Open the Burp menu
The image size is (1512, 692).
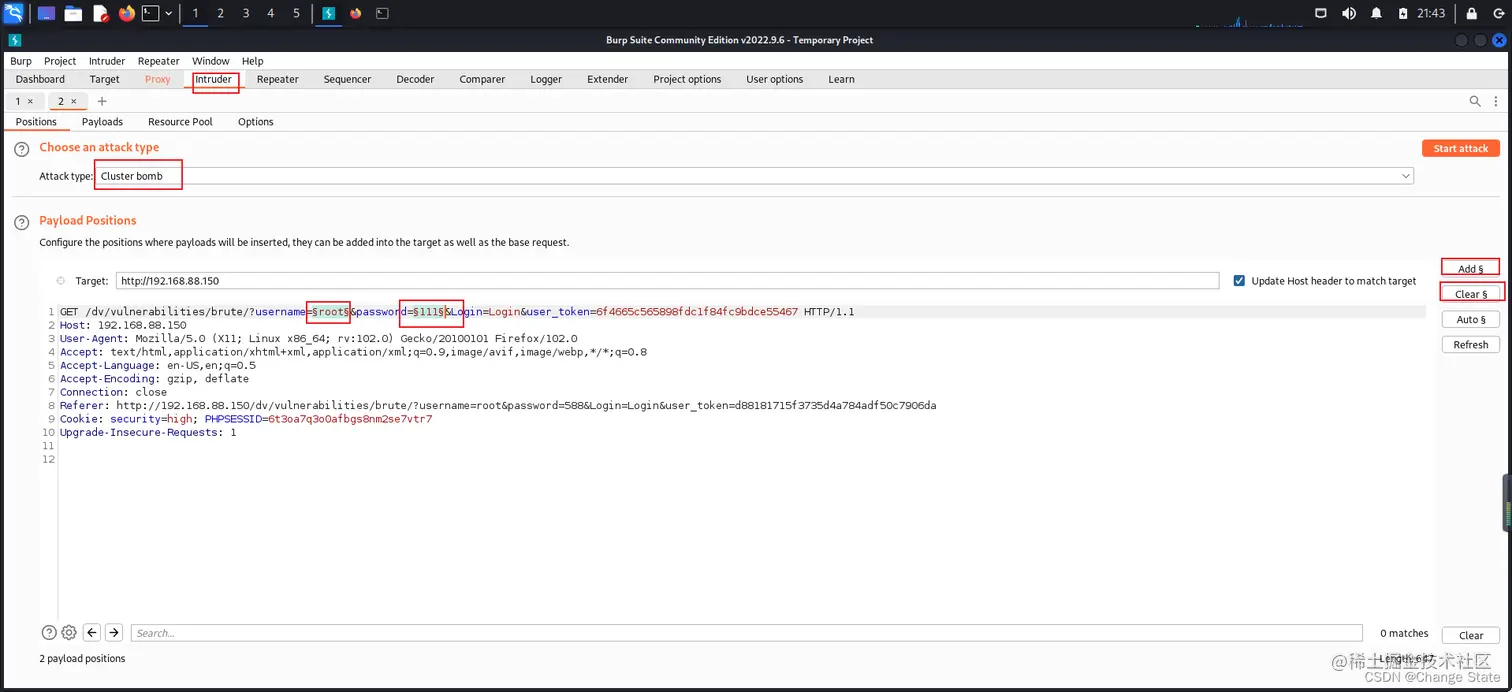coord(21,61)
